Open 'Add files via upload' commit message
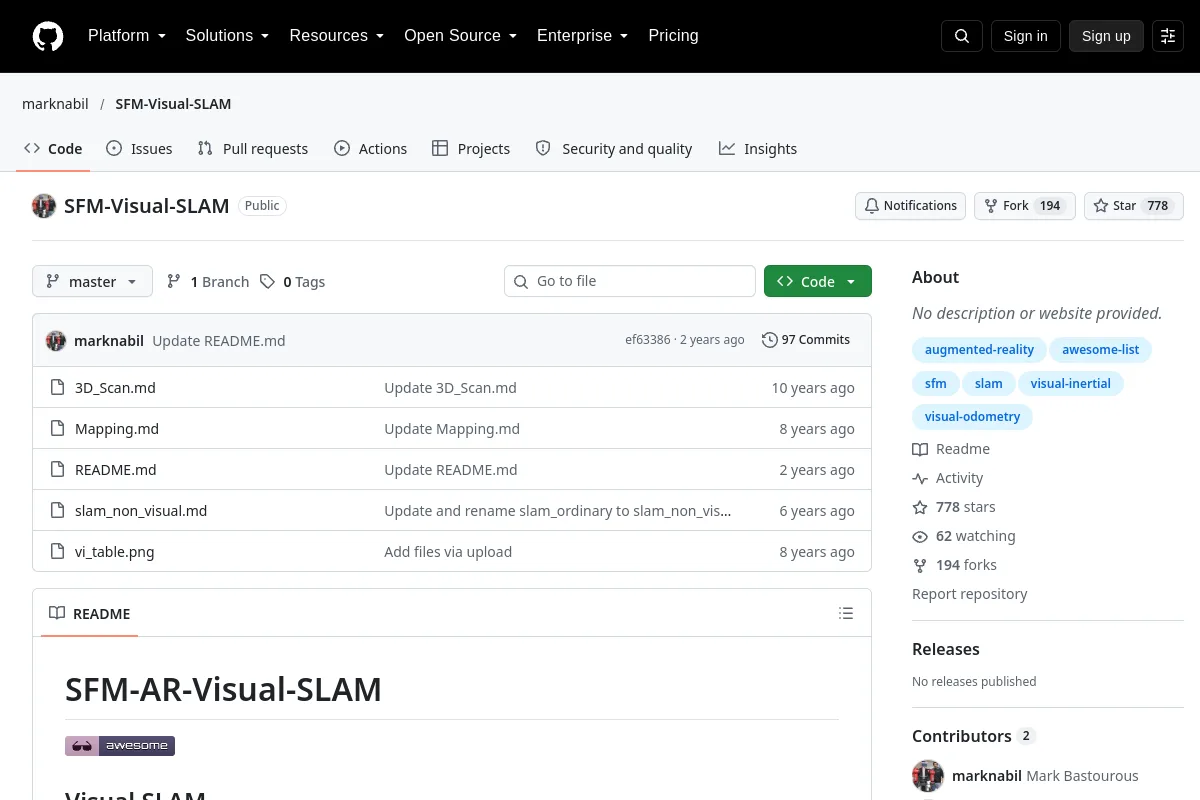The image size is (1200, 800). click(448, 552)
